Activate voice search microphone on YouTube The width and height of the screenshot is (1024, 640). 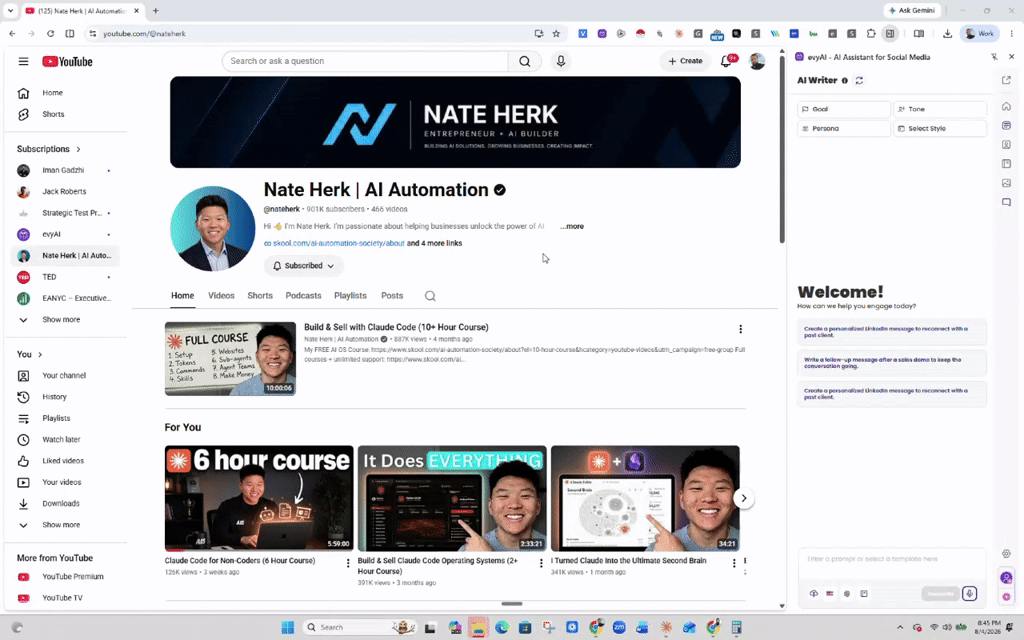[x=560, y=61]
